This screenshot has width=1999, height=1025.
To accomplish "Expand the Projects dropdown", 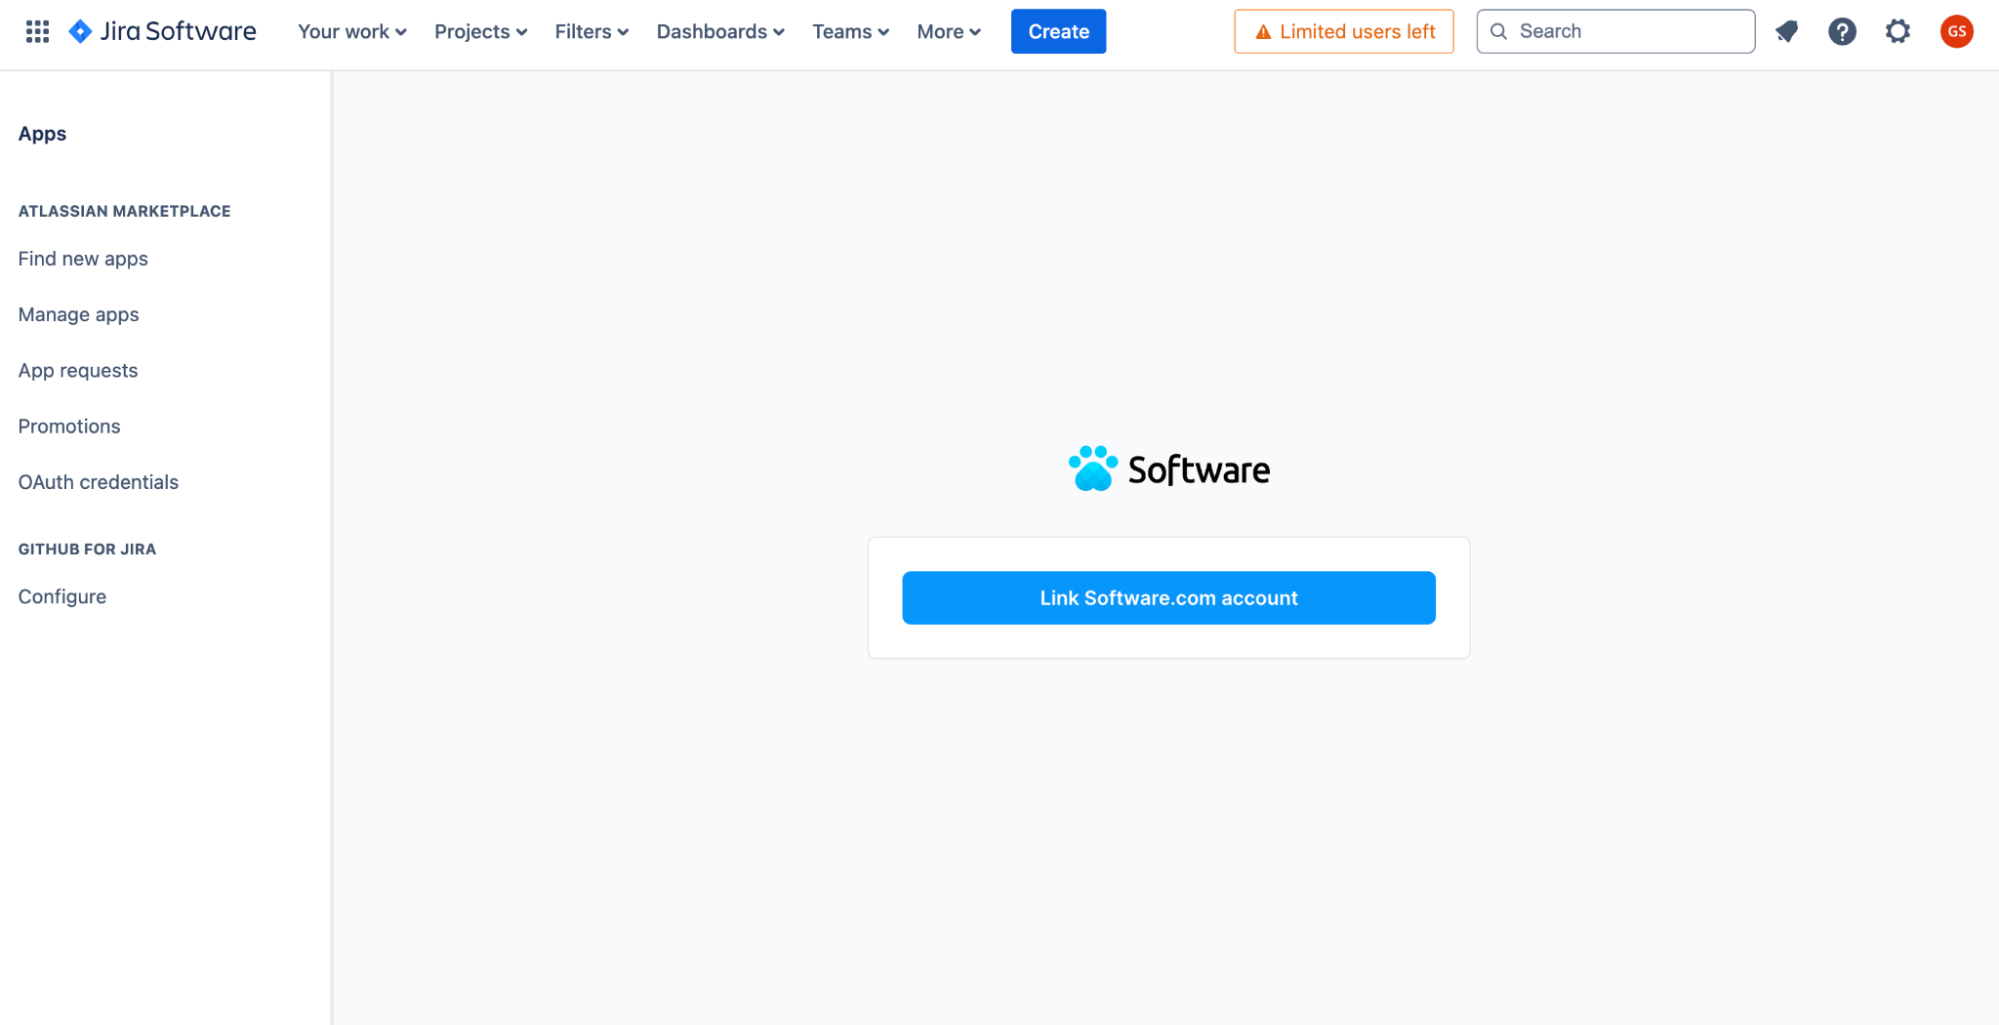I will [480, 31].
